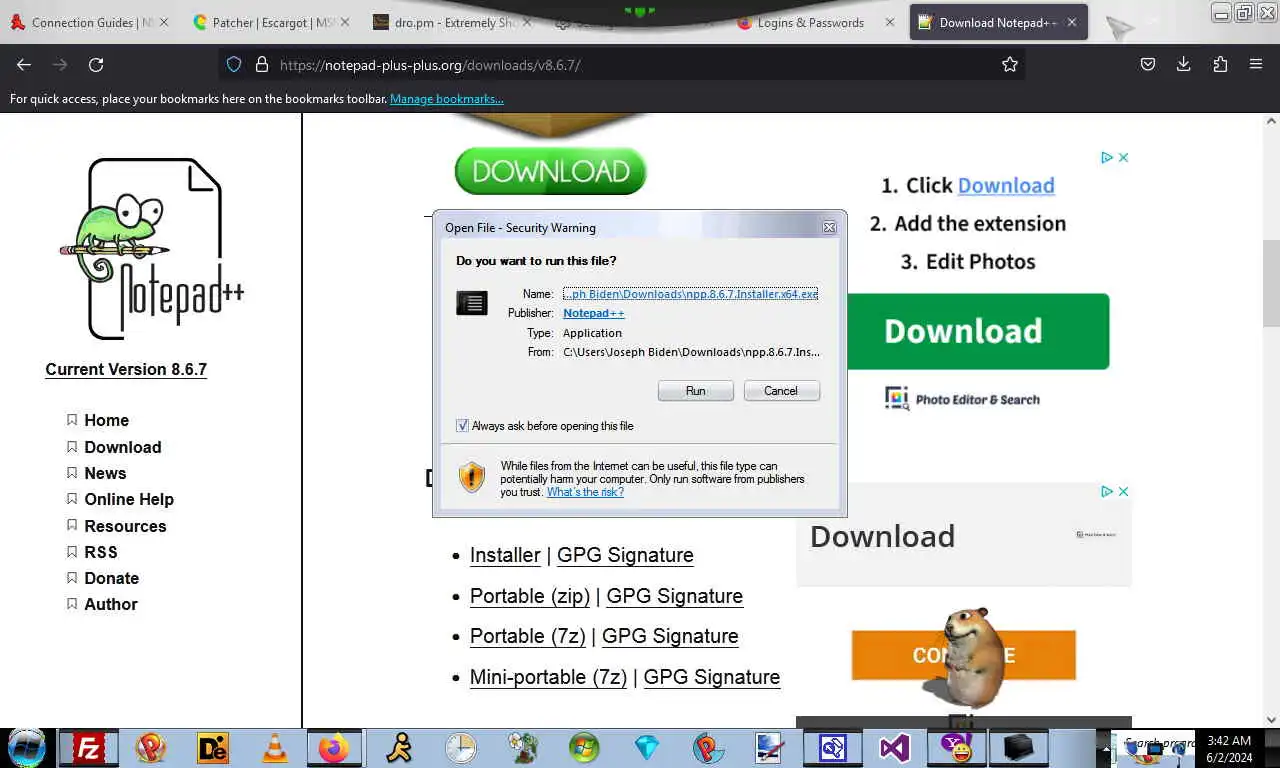Close the Logins & Passwords tab

tap(889, 22)
